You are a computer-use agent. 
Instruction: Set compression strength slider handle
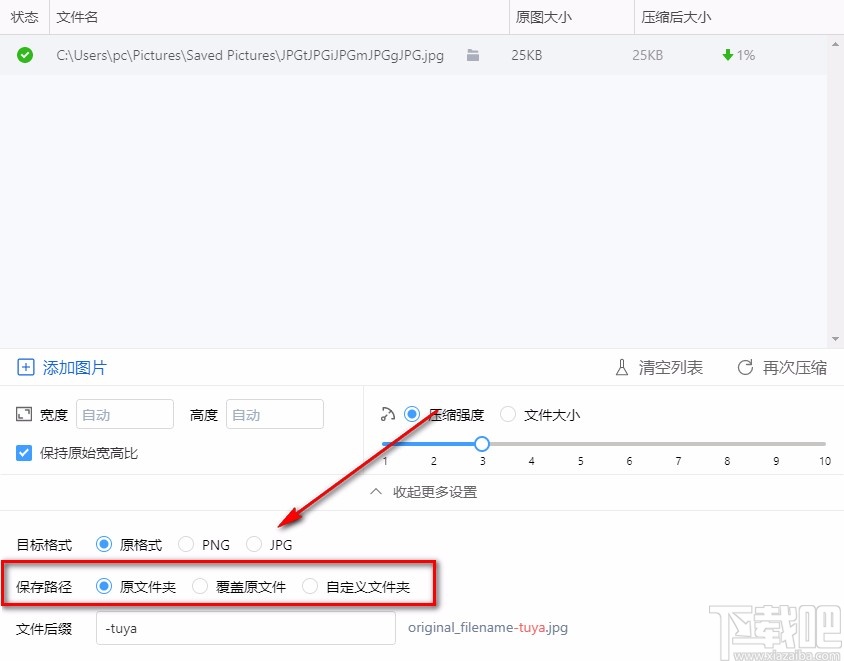(482, 443)
